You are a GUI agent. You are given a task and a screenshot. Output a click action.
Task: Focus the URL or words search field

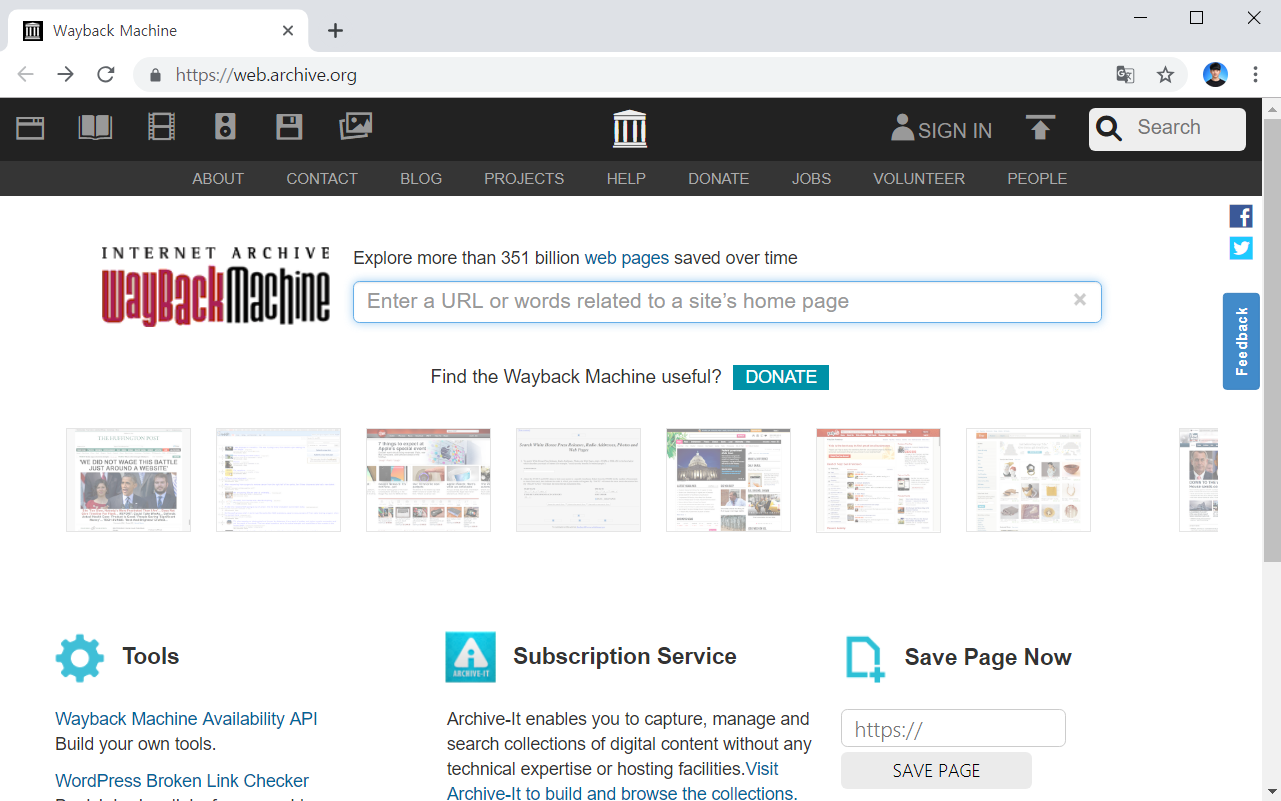[x=727, y=302]
